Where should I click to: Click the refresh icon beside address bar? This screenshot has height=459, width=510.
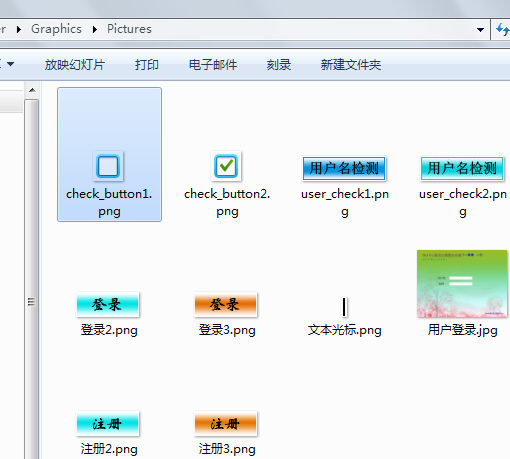[502, 30]
